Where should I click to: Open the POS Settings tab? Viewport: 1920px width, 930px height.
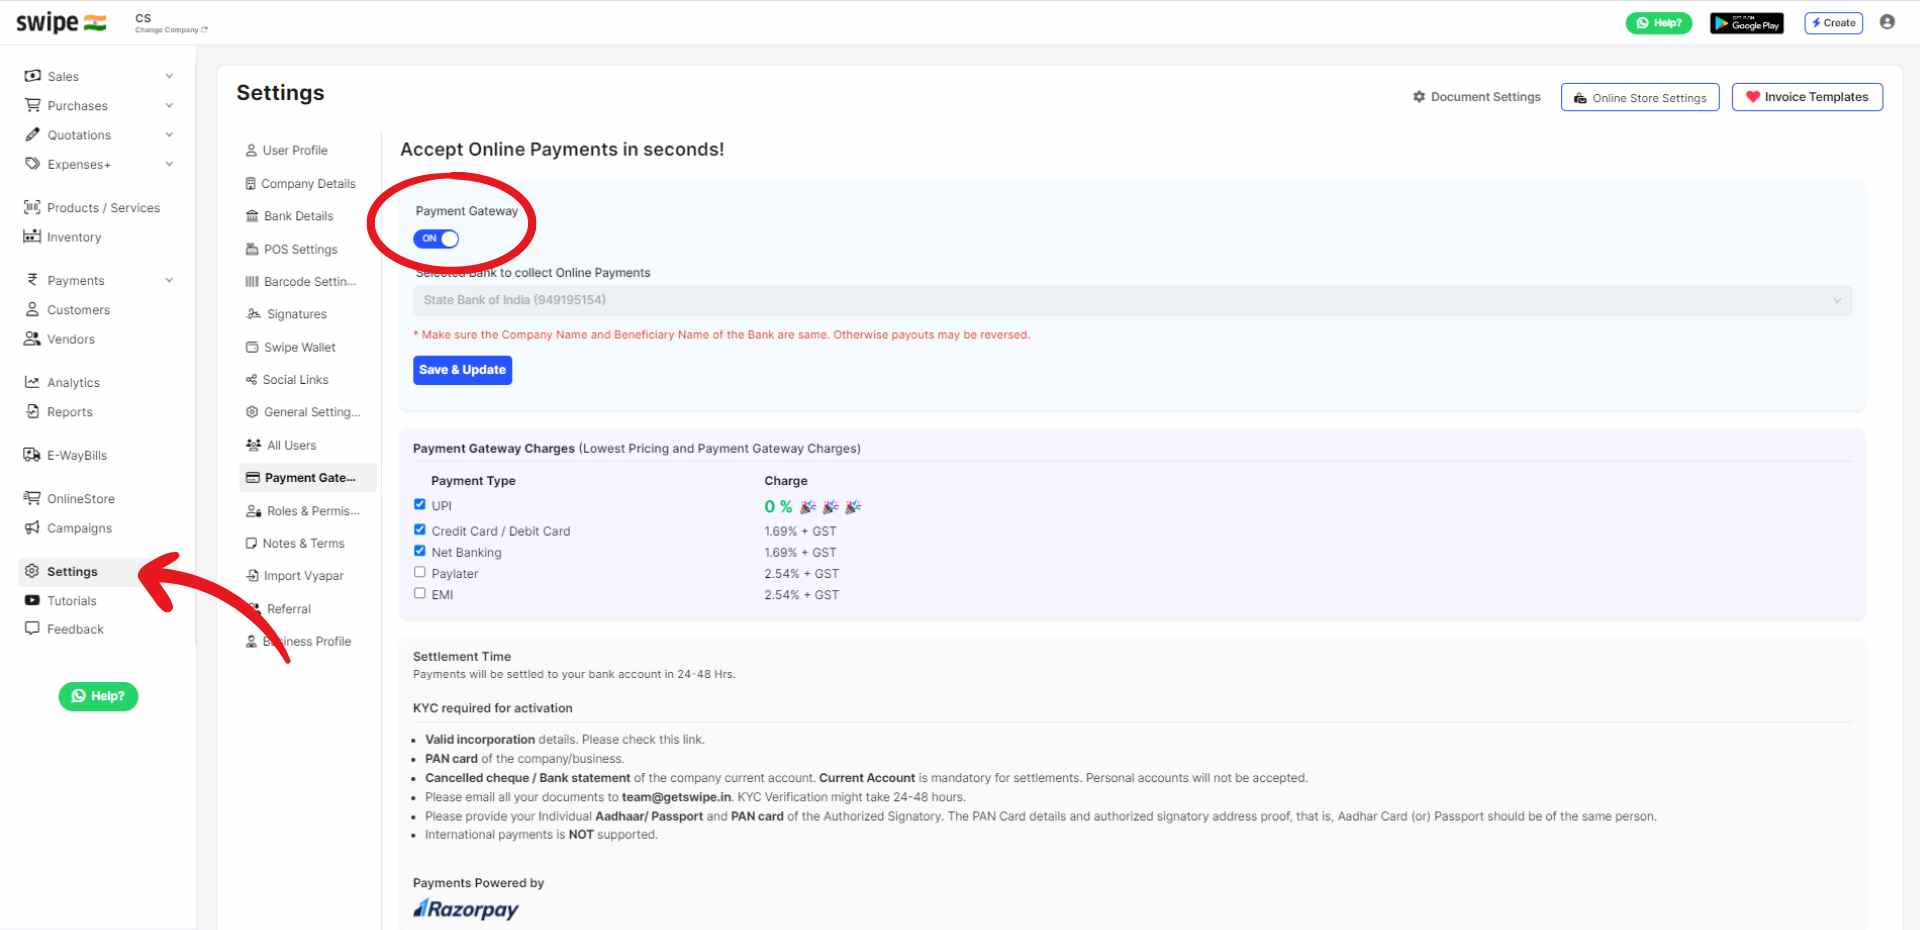292,249
